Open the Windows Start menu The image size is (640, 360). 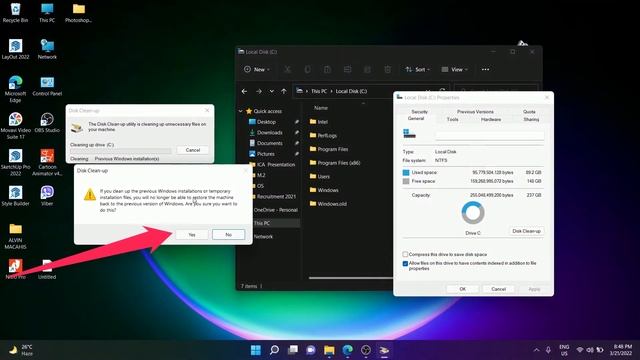[256, 350]
